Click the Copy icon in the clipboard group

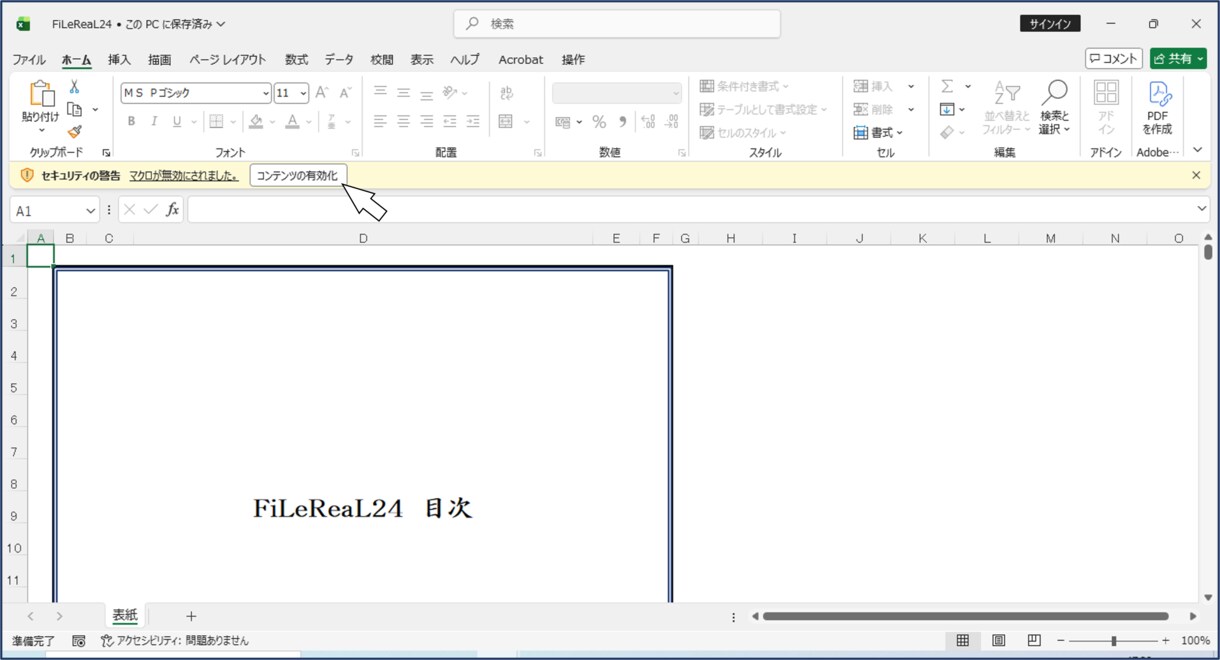coord(74,109)
